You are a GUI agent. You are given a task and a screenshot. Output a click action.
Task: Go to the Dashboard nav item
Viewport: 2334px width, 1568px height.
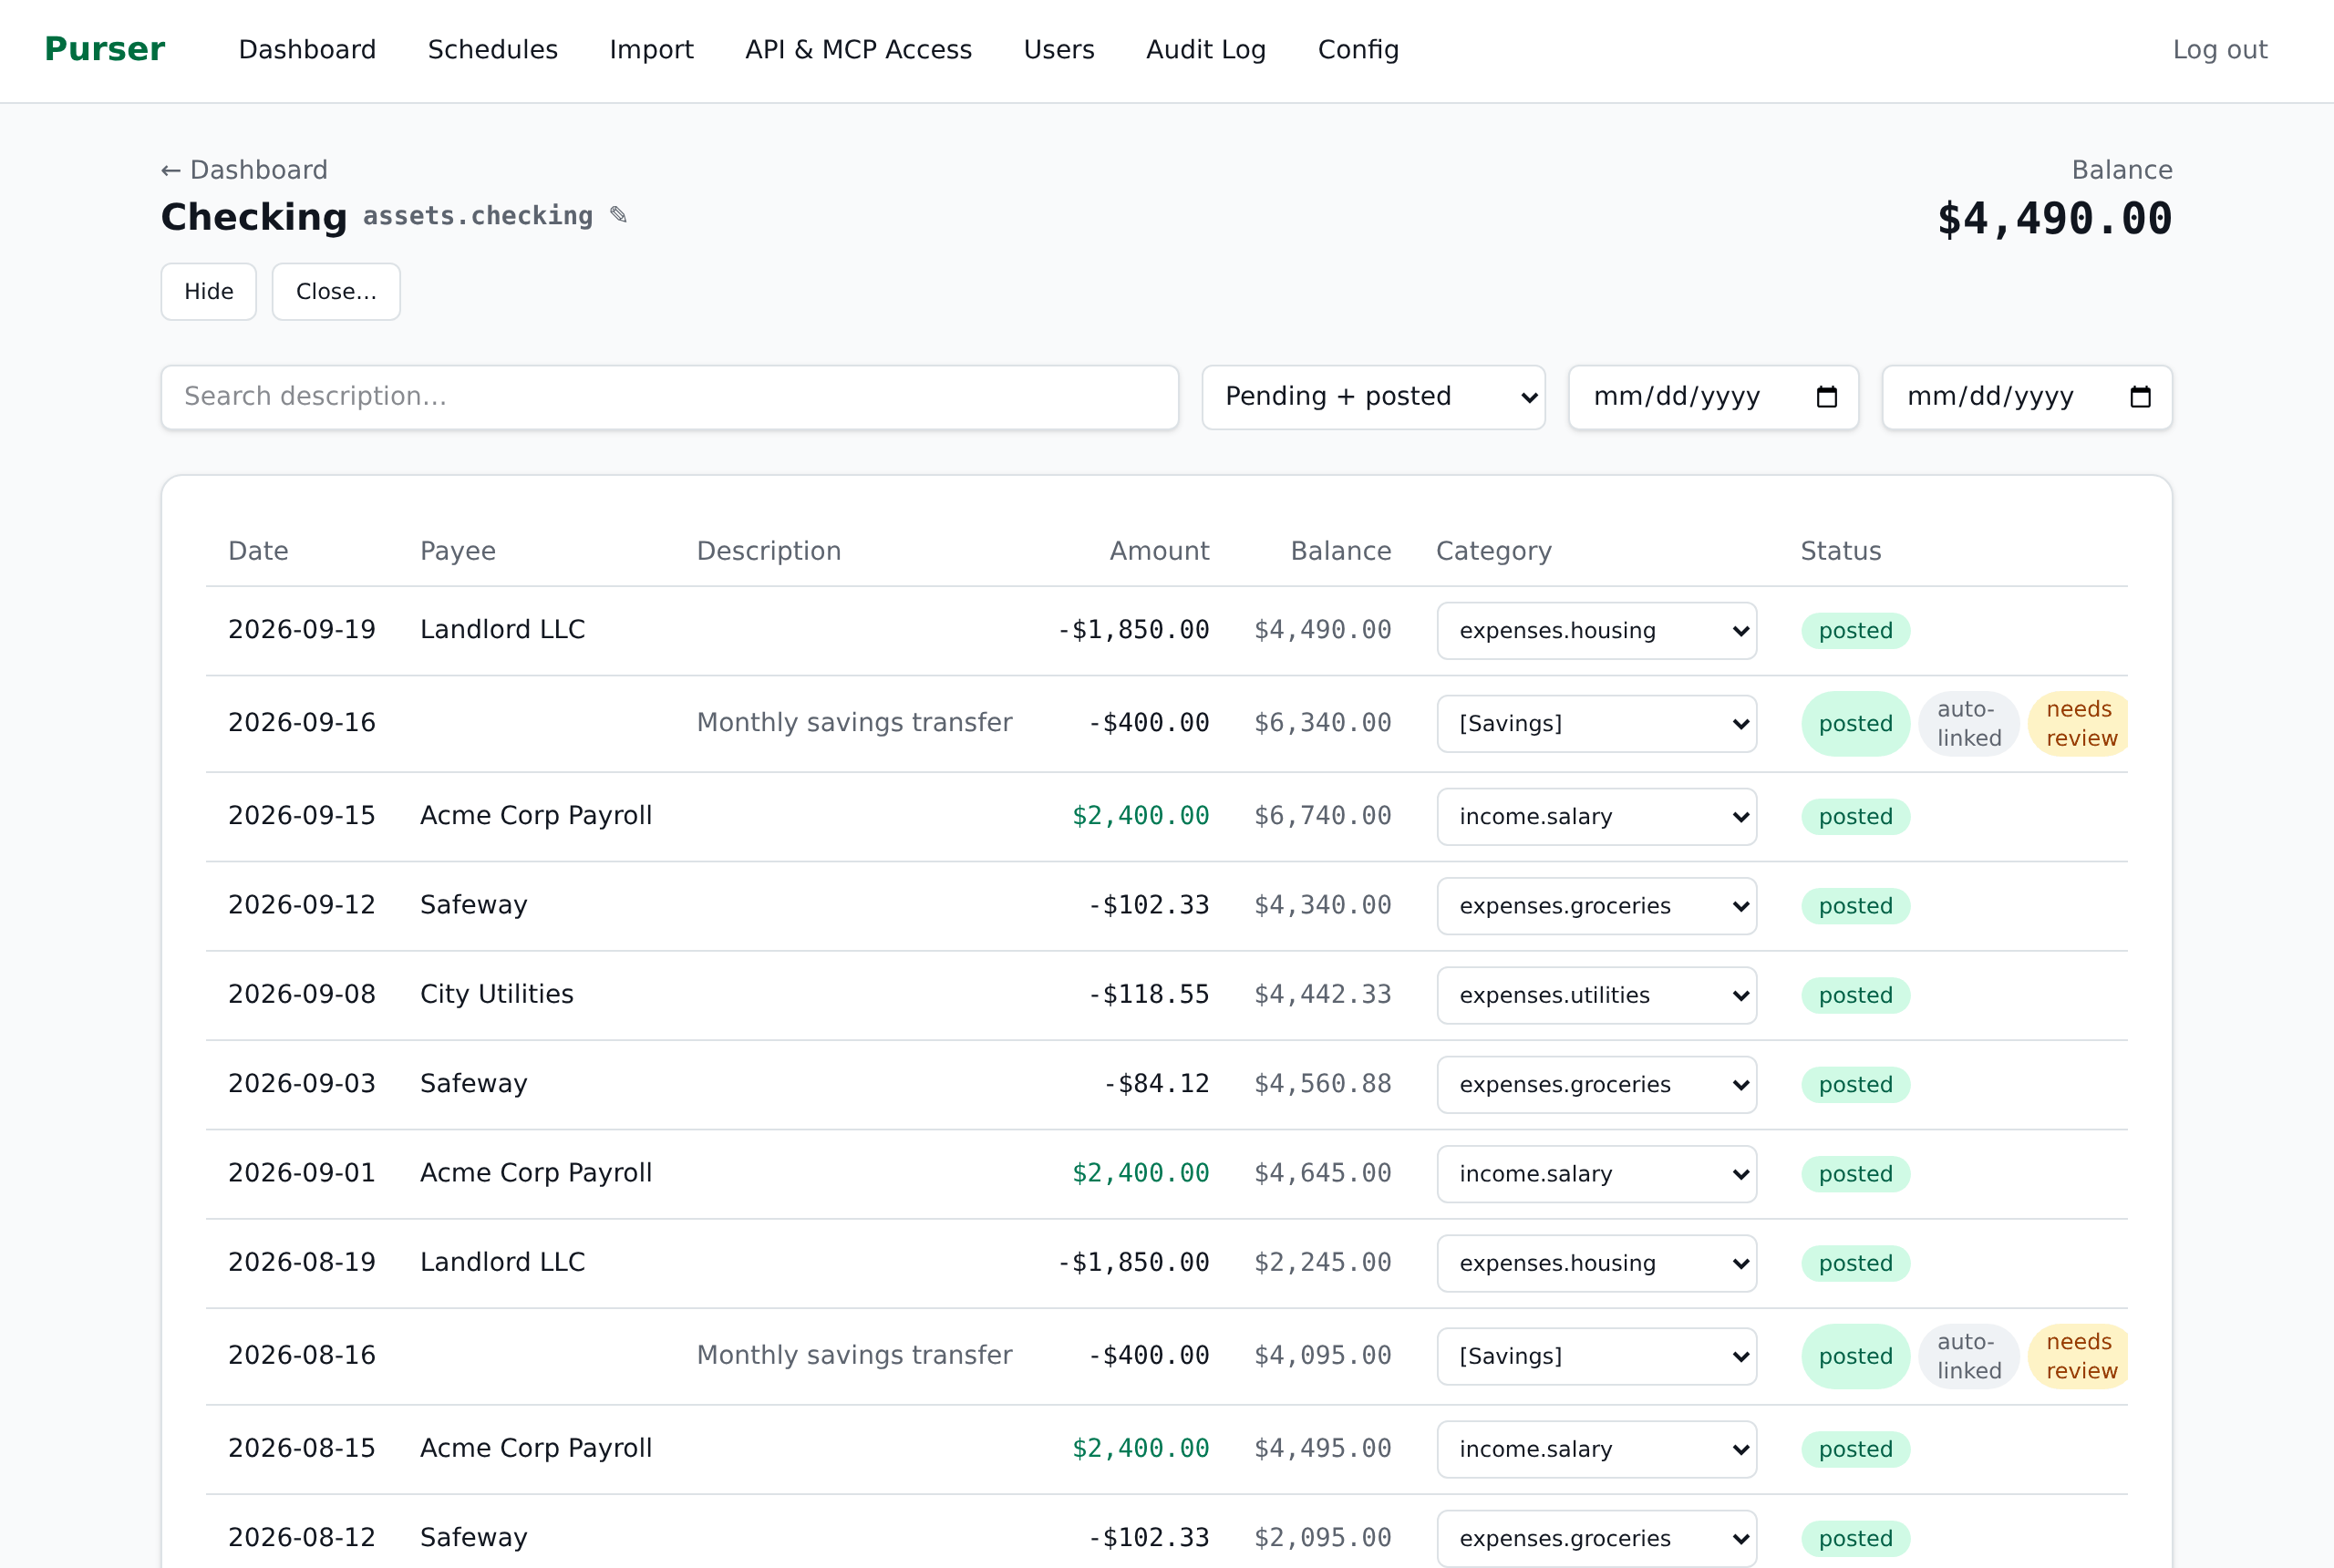tap(307, 50)
